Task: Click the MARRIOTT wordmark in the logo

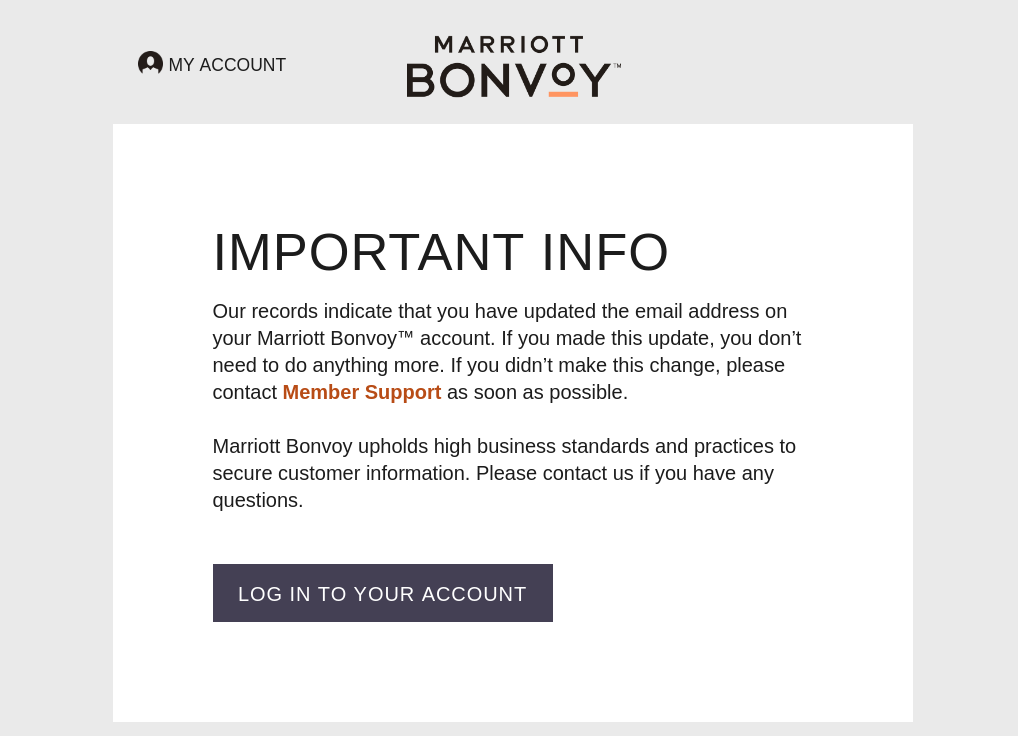Action: point(509,45)
